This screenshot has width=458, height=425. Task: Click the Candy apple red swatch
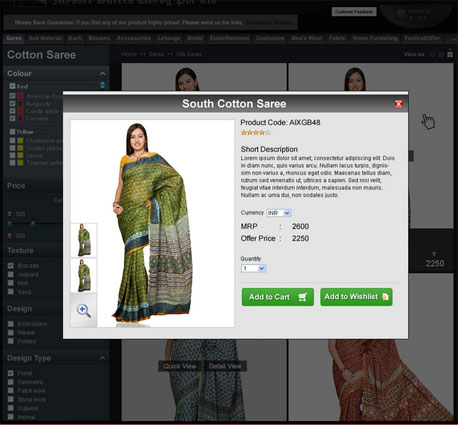[x=20, y=111]
